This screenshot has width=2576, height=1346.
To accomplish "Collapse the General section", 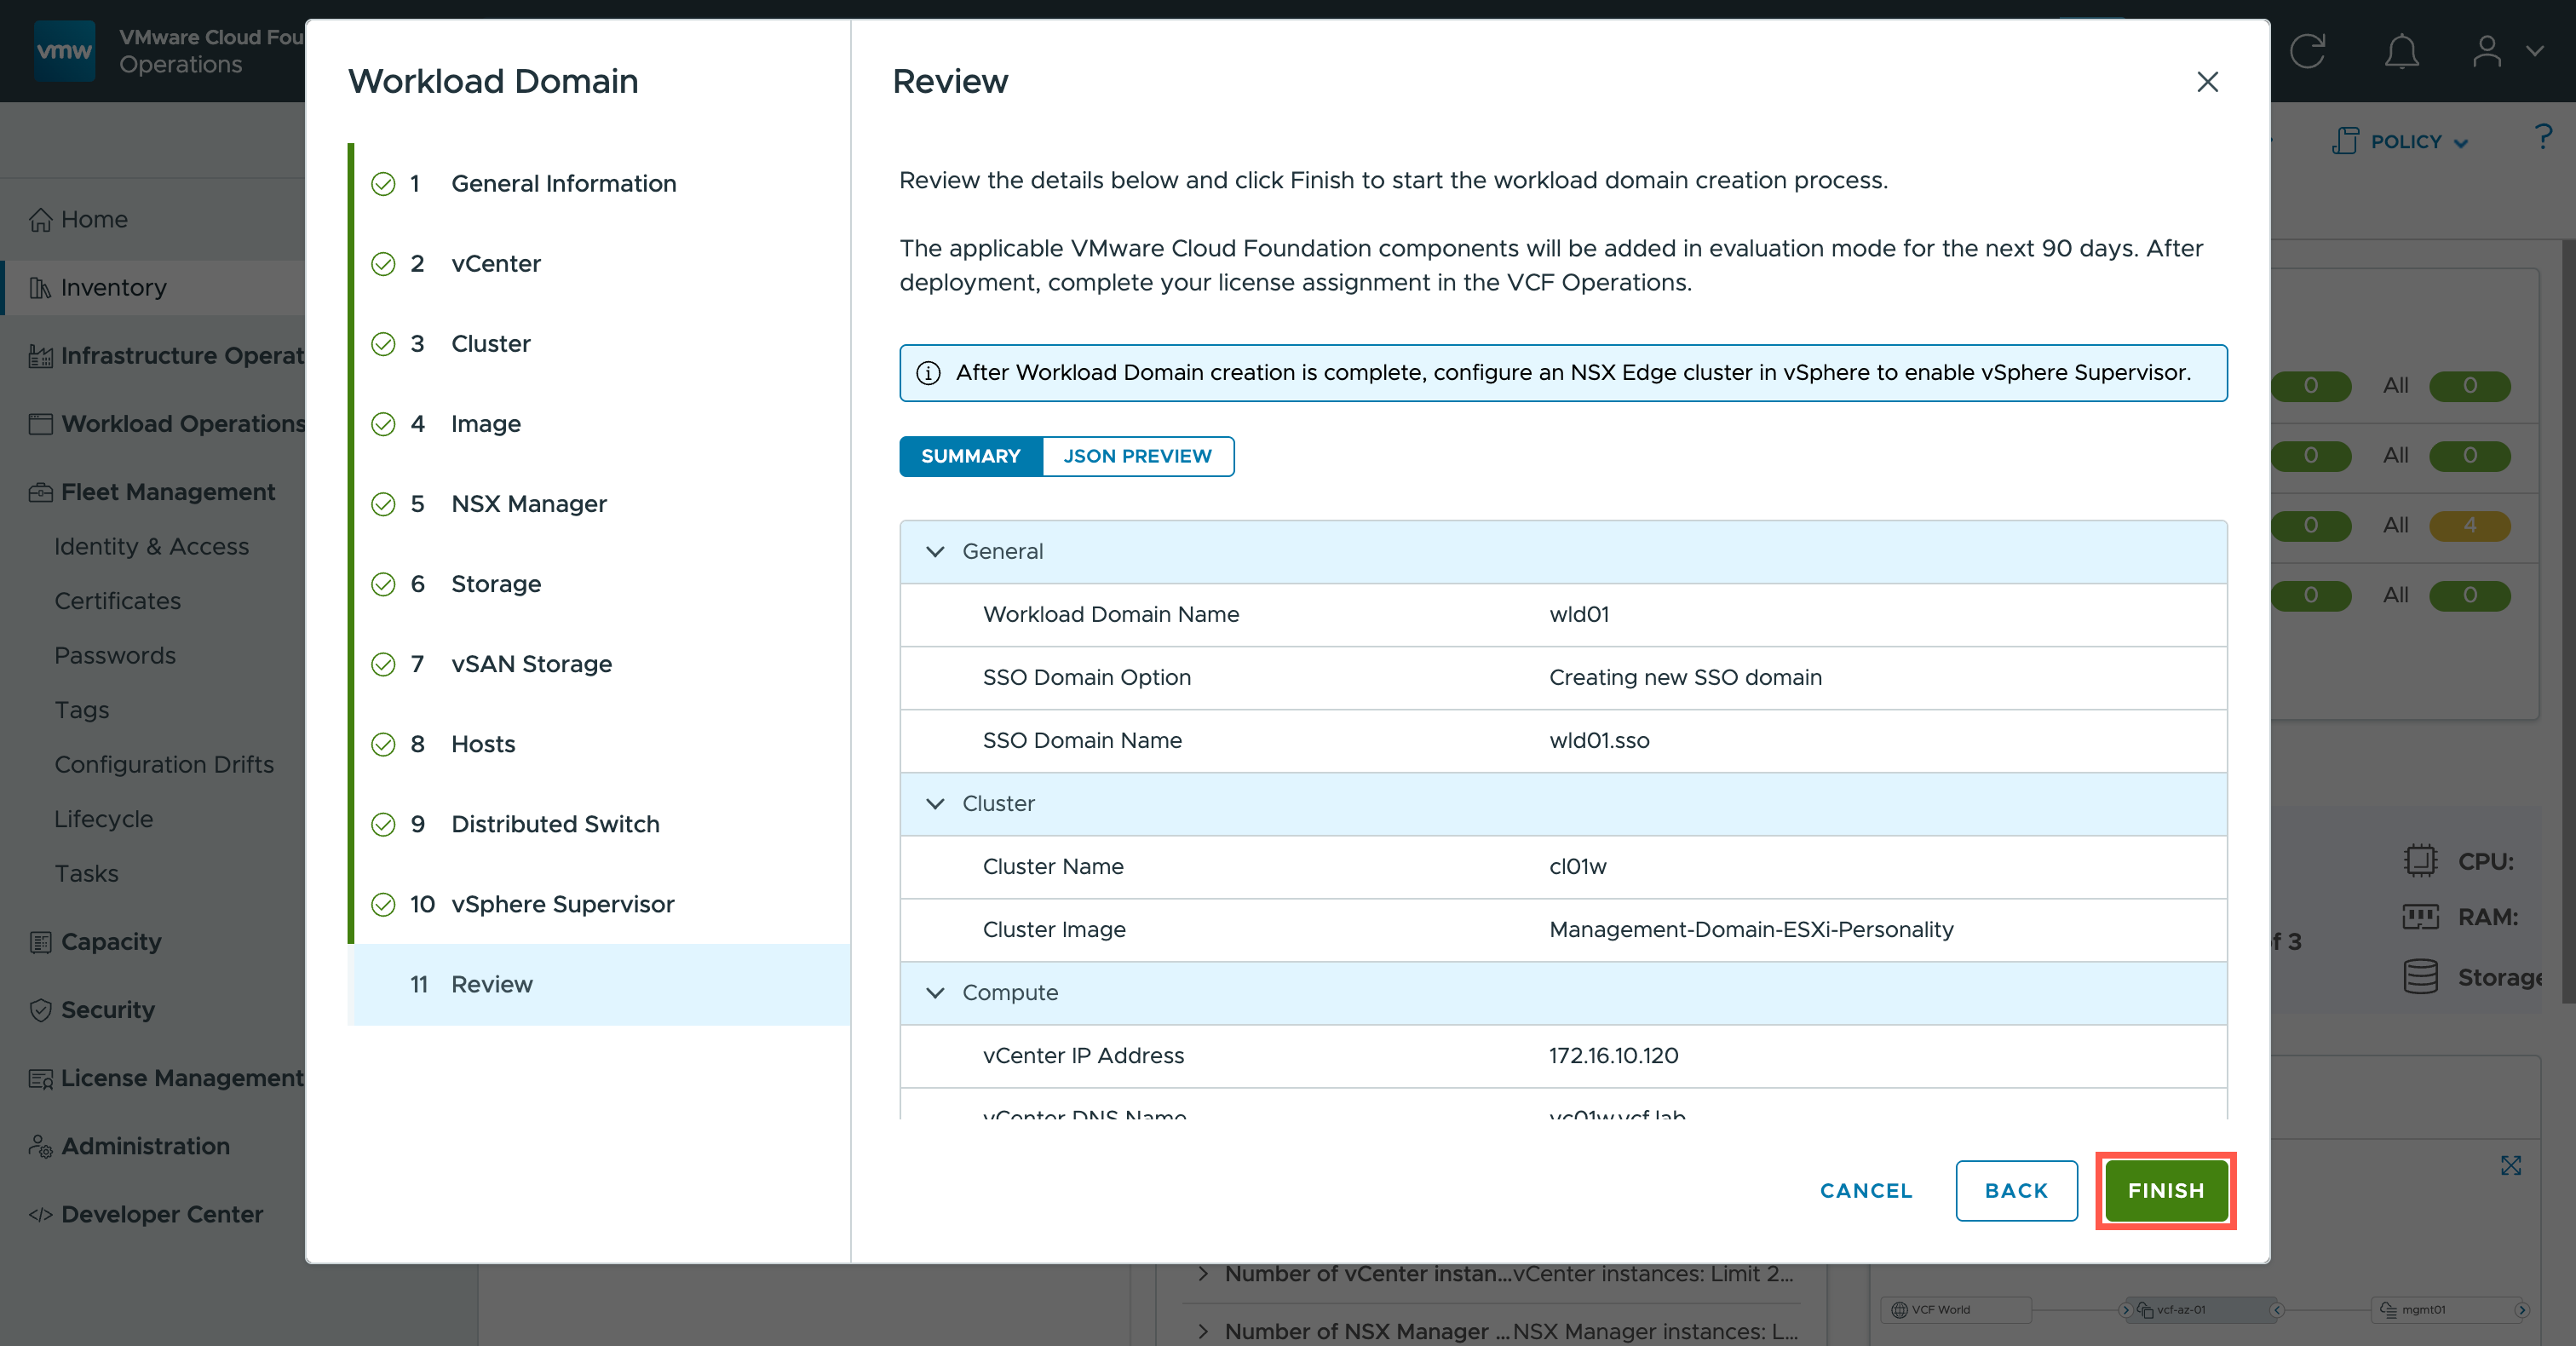I will (x=935, y=551).
